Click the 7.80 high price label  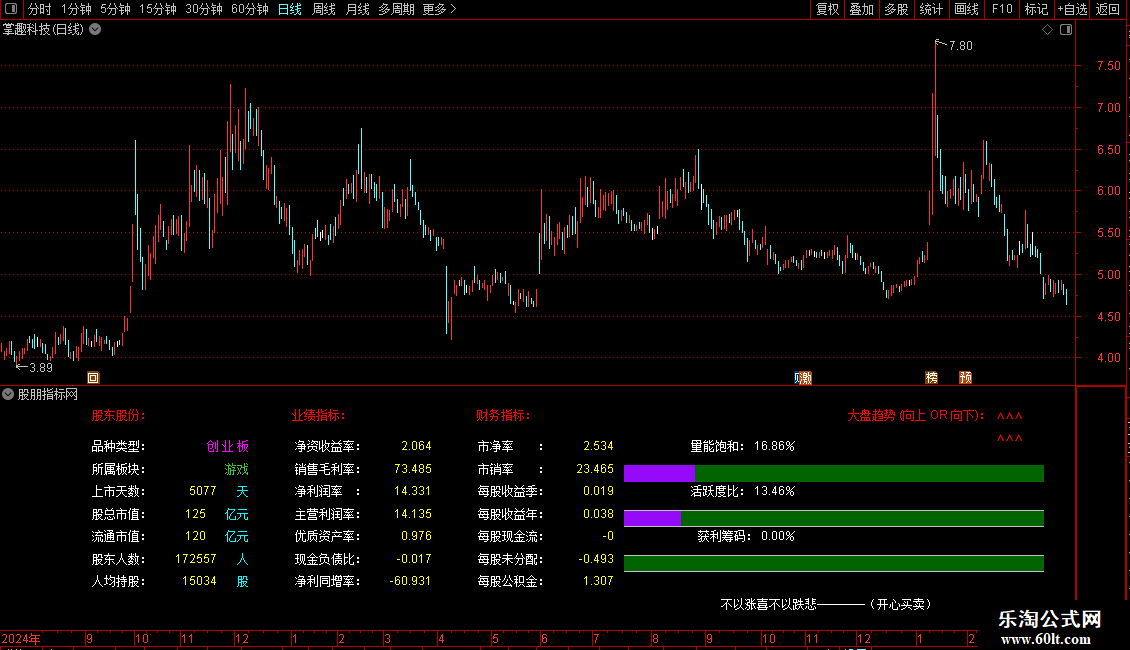coord(961,45)
